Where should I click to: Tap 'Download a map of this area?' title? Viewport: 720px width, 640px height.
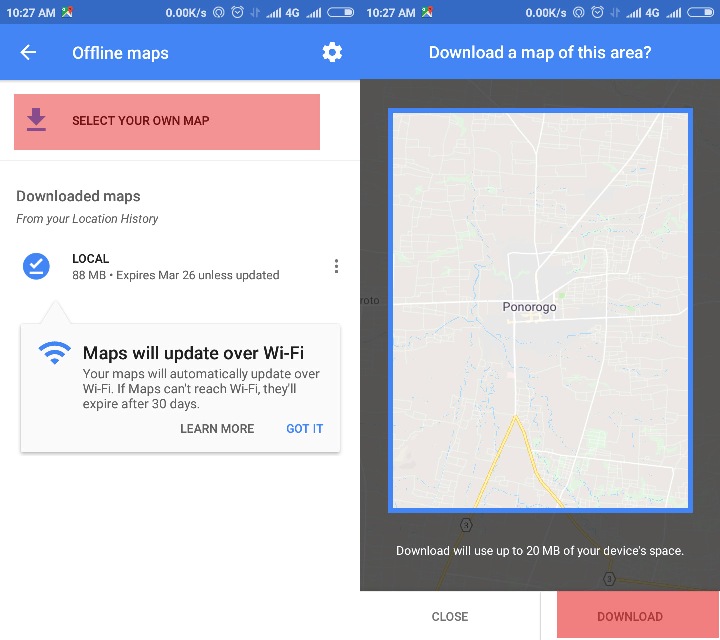click(x=540, y=52)
